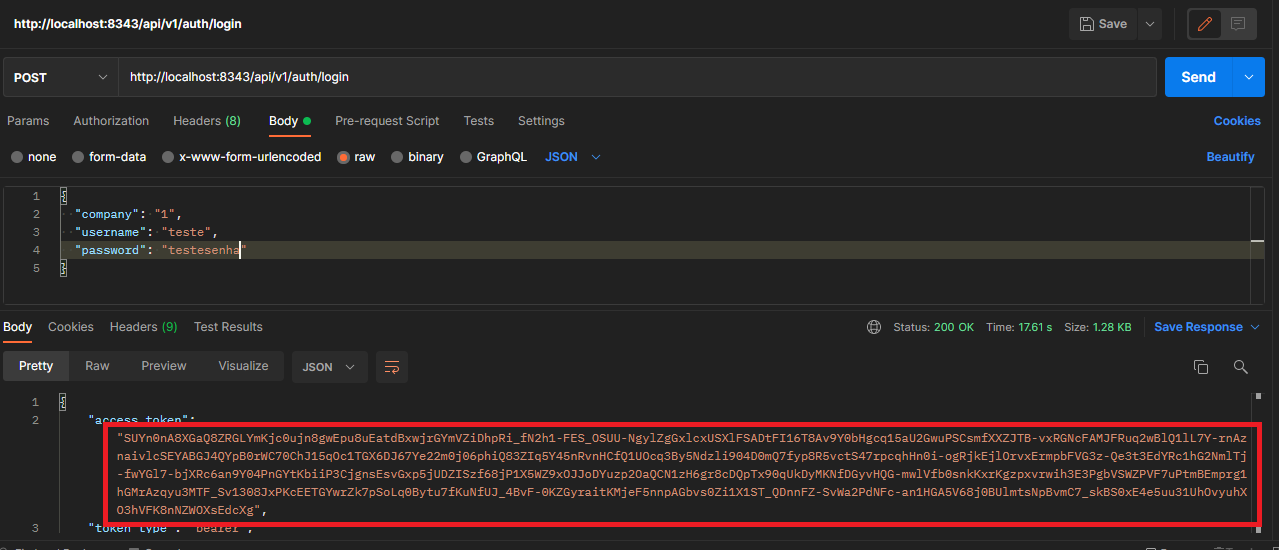
Task: Click the response search magnifier icon
Action: pos(1240,367)
